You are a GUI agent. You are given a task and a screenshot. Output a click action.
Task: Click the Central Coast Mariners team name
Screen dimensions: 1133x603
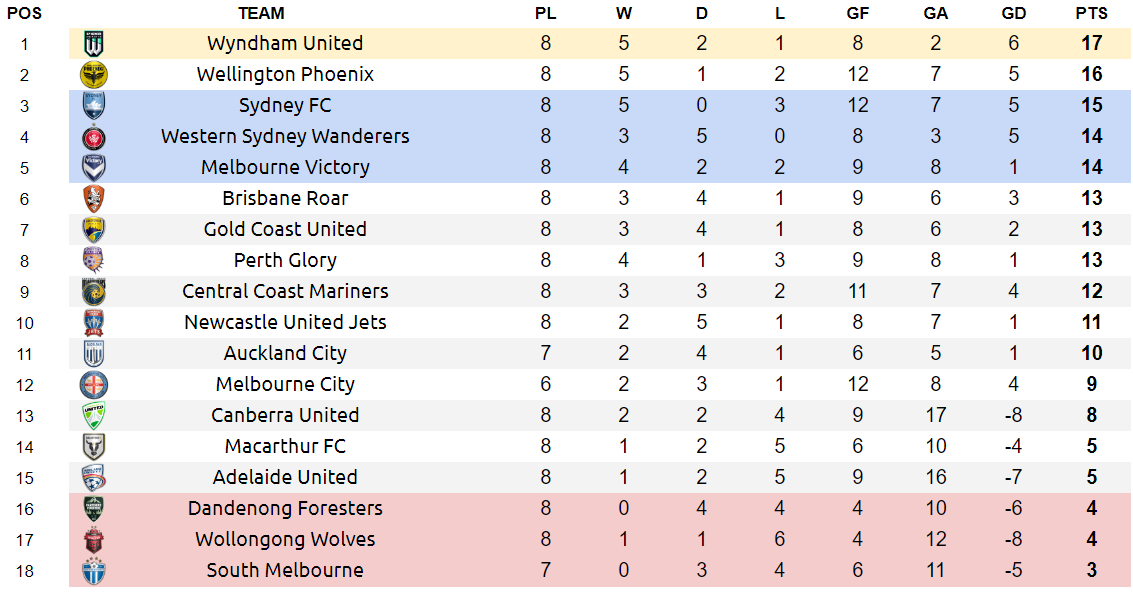285,291
